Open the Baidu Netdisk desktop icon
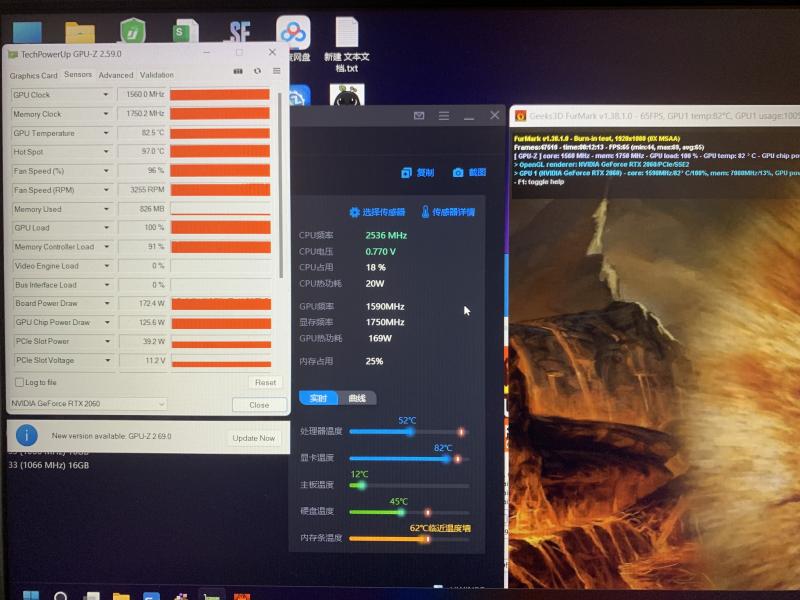Screen dimensions: 800x600 coord(293,32)
